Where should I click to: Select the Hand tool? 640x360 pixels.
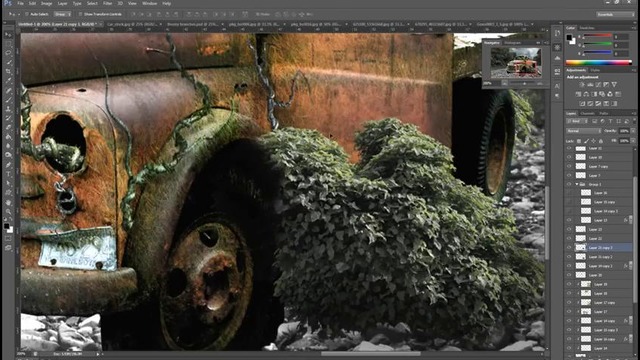point(9,202)
